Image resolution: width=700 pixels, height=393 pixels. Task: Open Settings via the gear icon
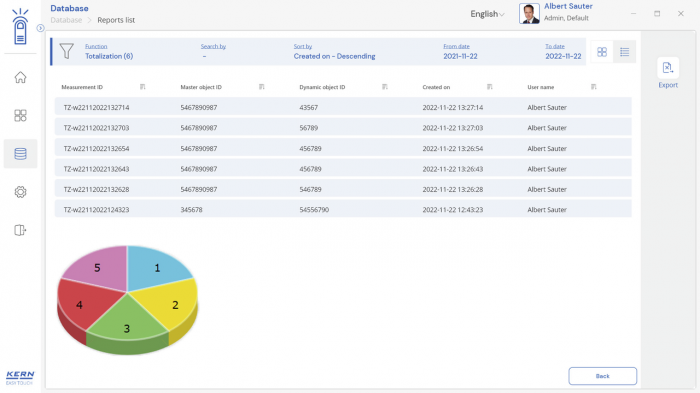pyautogui.click(x=20, y=192)
